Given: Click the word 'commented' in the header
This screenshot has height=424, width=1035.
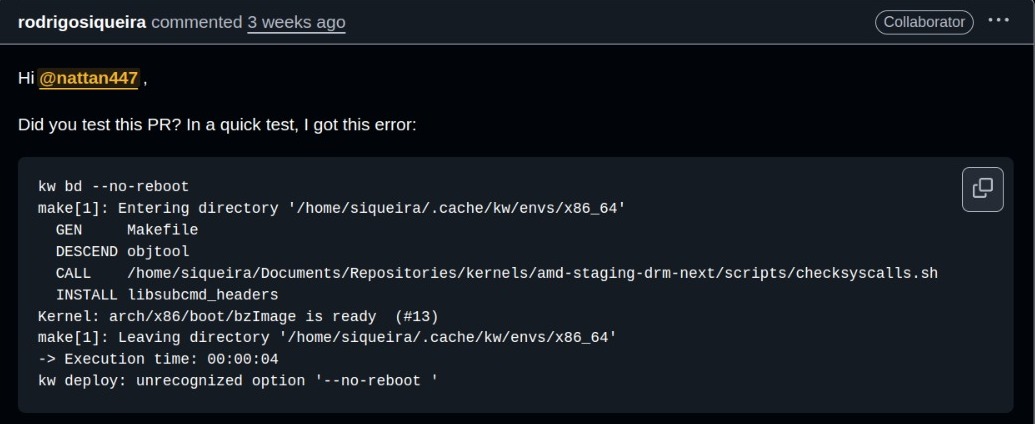Looking at the screenshot, I should [x=197, y=22].
